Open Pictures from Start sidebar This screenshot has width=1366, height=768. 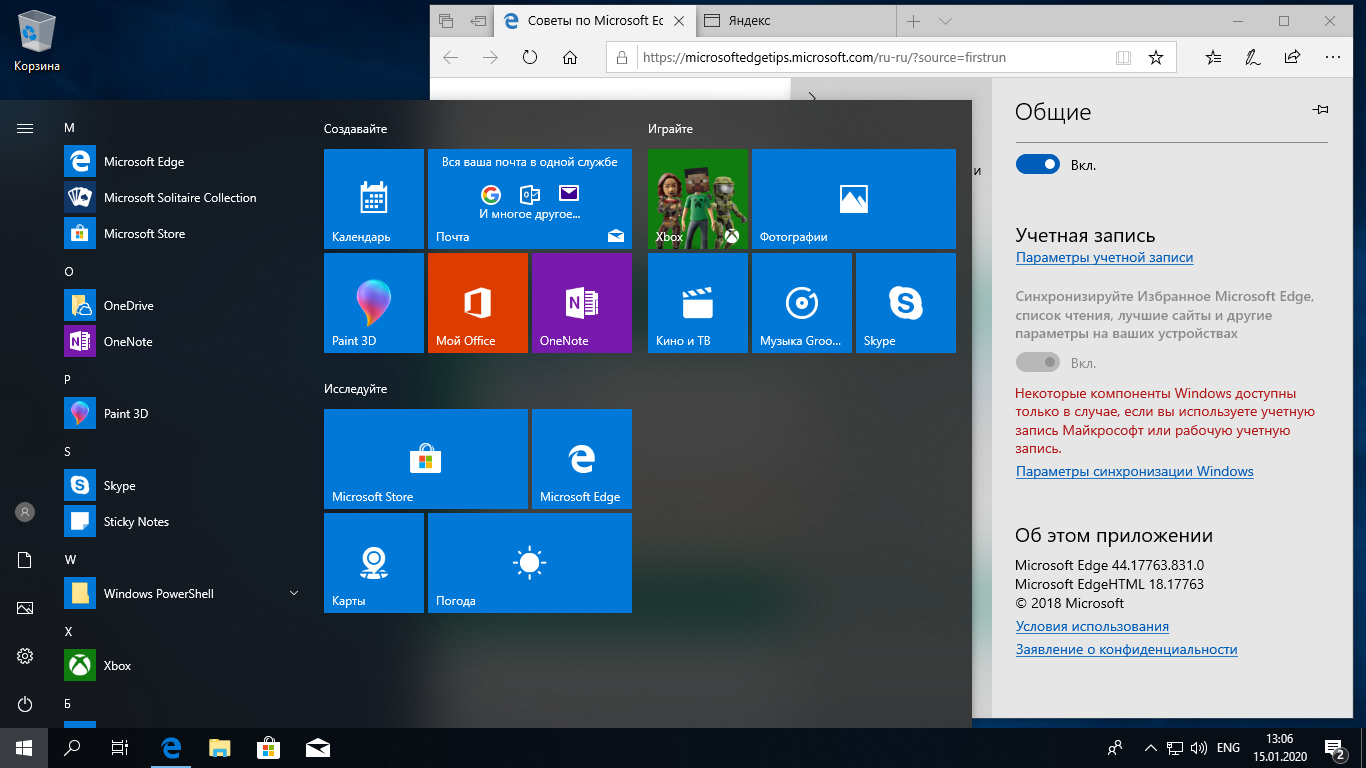(x=25, y=608)
